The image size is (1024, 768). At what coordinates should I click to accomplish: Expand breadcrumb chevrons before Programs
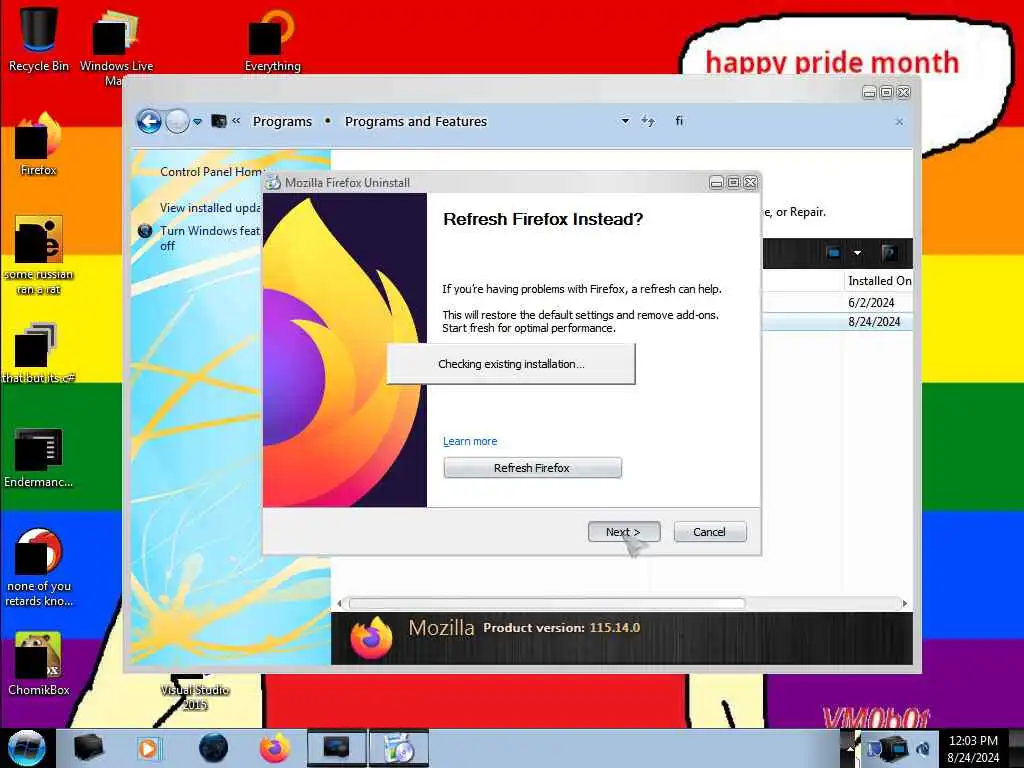coord(236,121)
